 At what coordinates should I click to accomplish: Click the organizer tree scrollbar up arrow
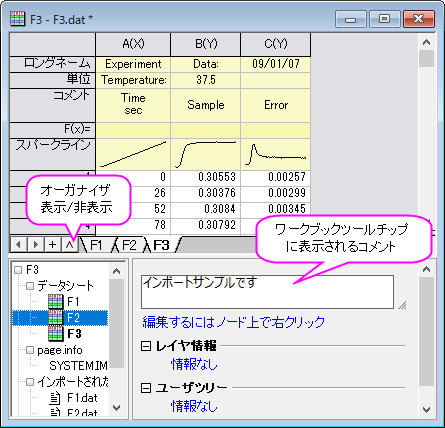116,271
